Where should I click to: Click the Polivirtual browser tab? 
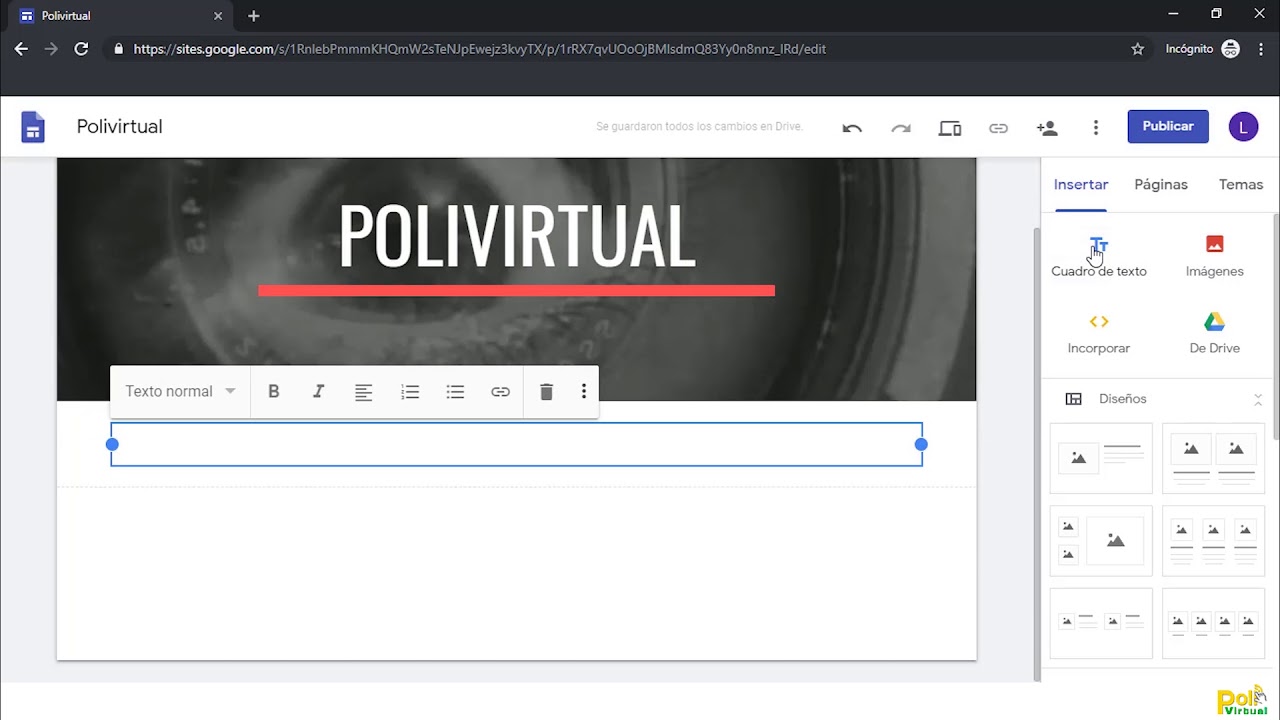(x=122, y=16)
